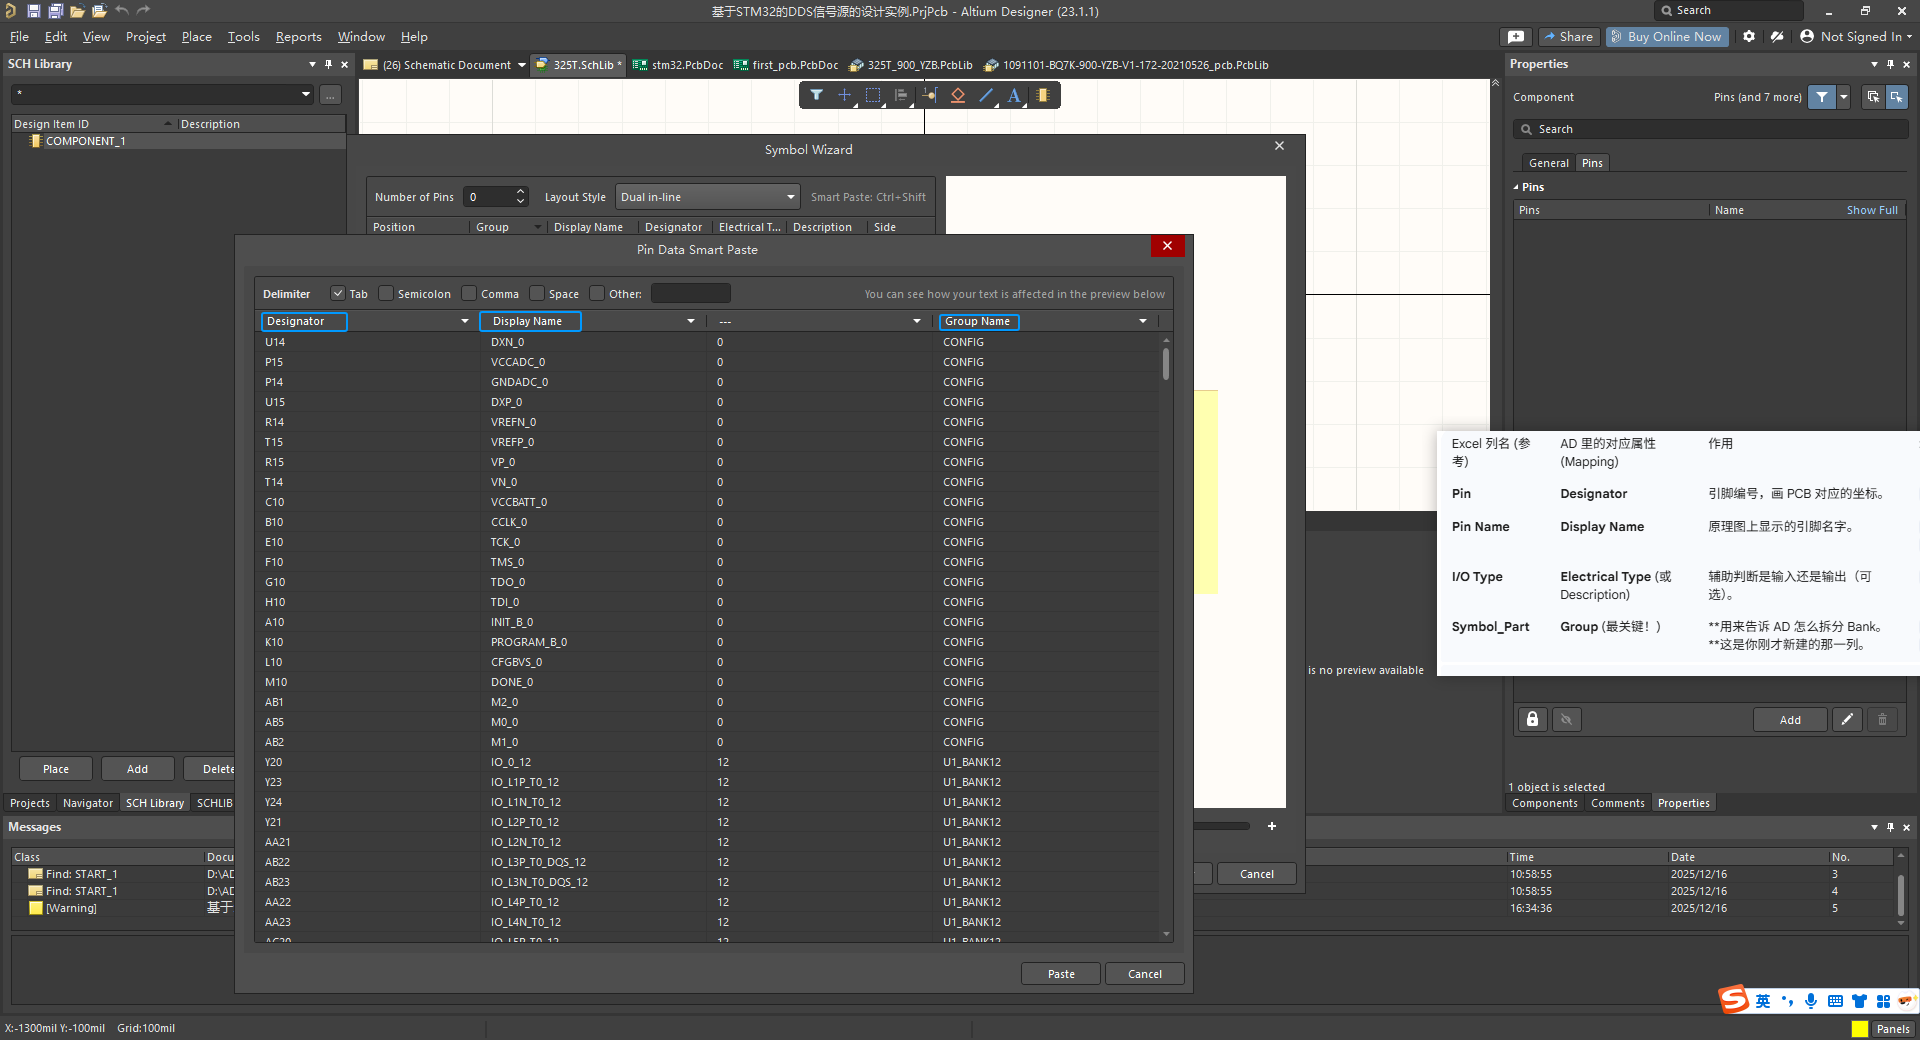Click the lock pin icon in the Properties panel
Viewport: 1920px width, 1040px height.
tap(1532, 719)
